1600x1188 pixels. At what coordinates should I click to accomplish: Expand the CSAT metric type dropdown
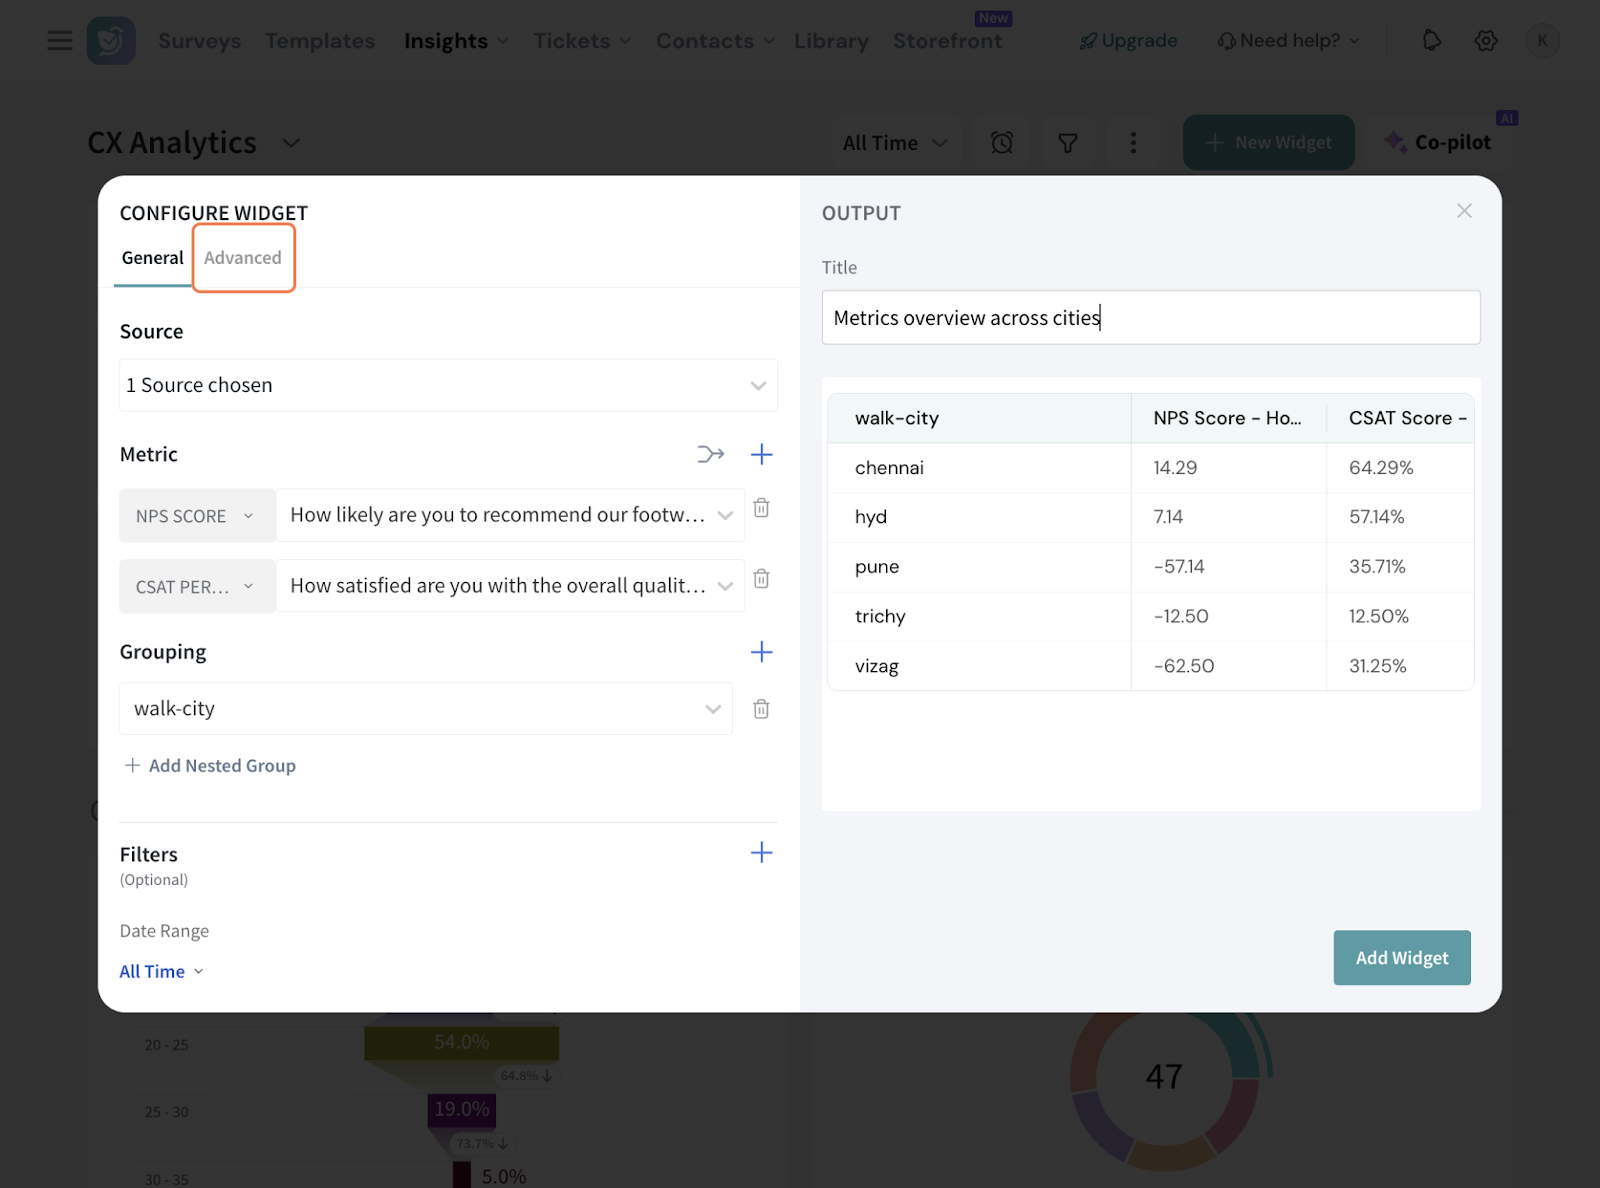(x=196, y=587)
